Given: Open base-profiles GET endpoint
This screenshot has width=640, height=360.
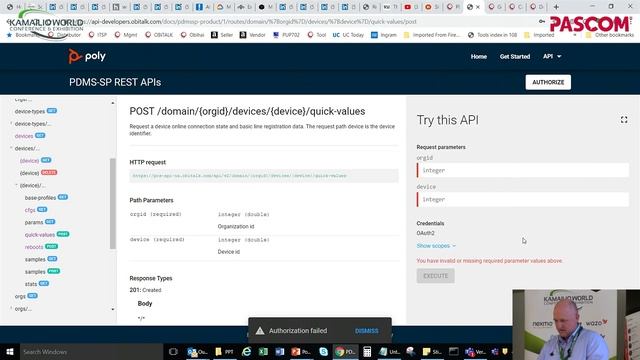Looking at the screenshot, I should point(46,198).
